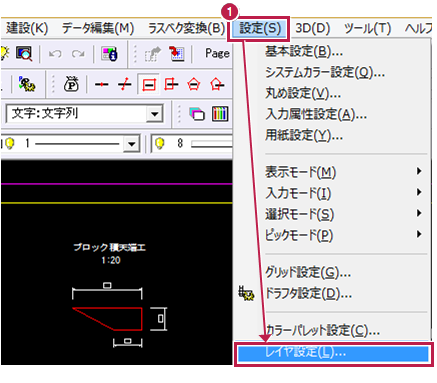
Task: Click the undo arrow icon
Action: 55,54
